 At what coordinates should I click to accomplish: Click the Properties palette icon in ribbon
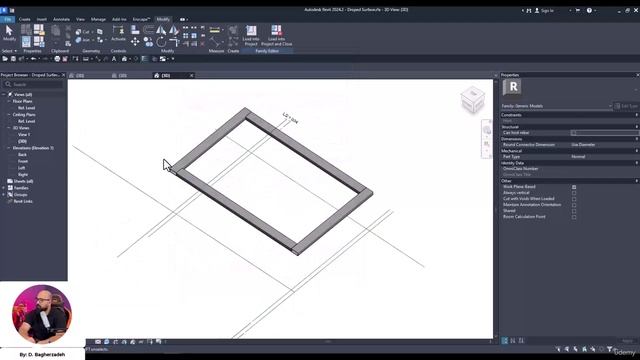26,42
